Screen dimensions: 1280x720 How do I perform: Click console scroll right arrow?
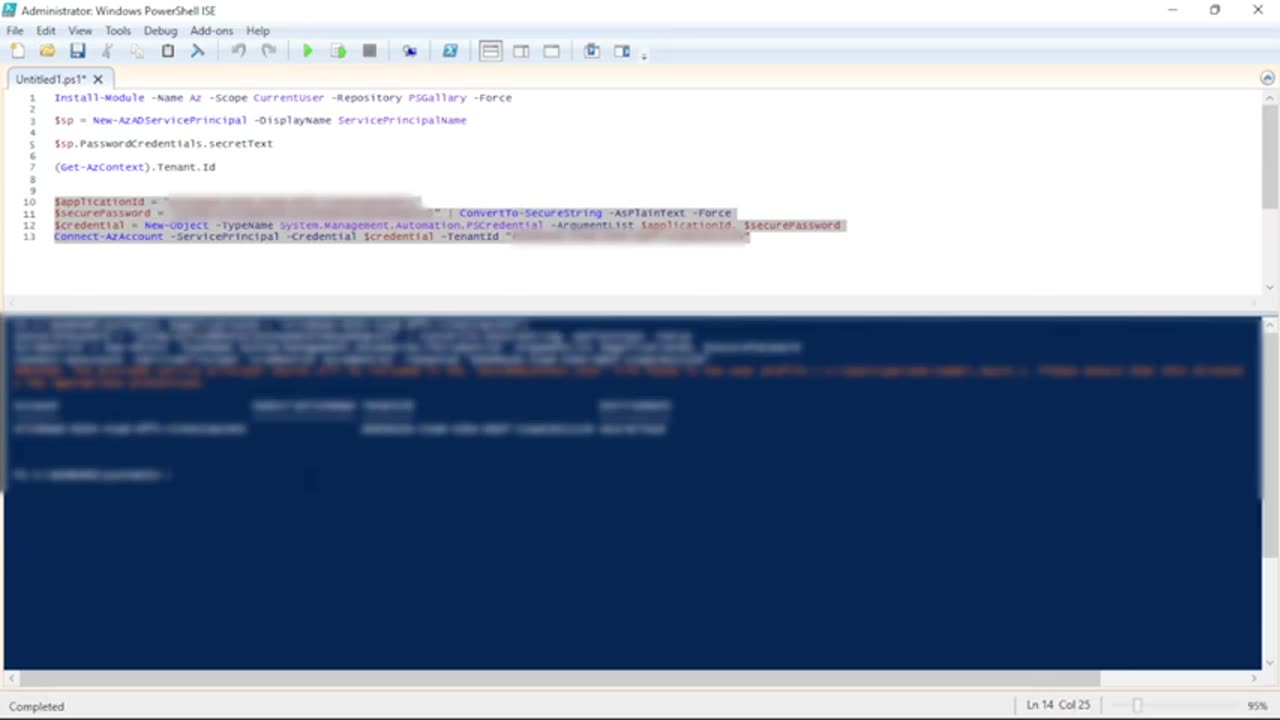1254,678
